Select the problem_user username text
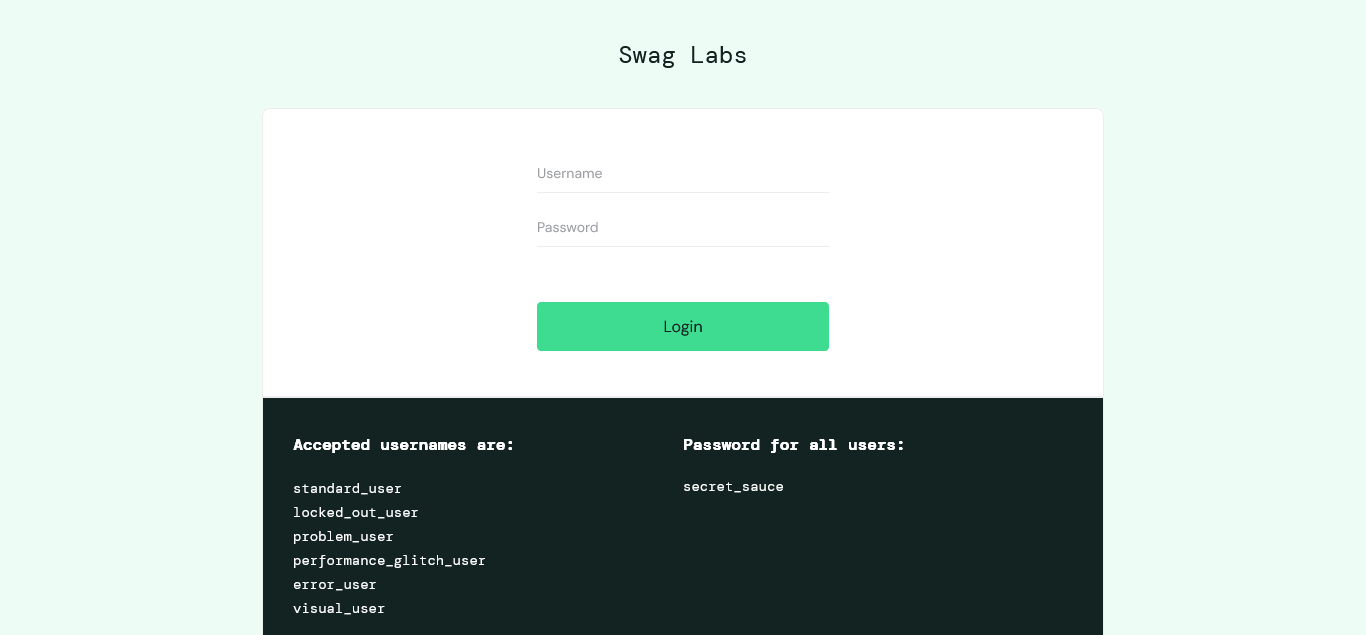The width and height of the screenshot is (1366, 635). coord(343,537)
